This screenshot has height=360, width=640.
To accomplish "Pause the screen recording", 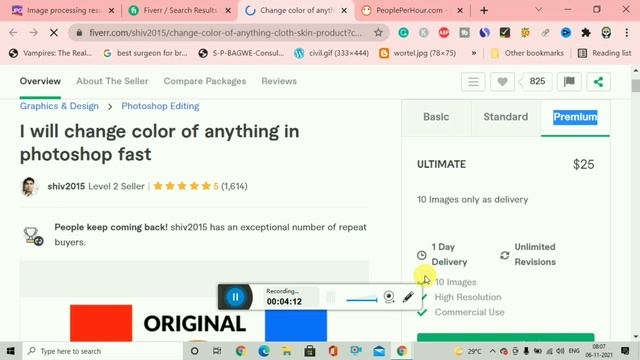I will click(x=235, y=297).
